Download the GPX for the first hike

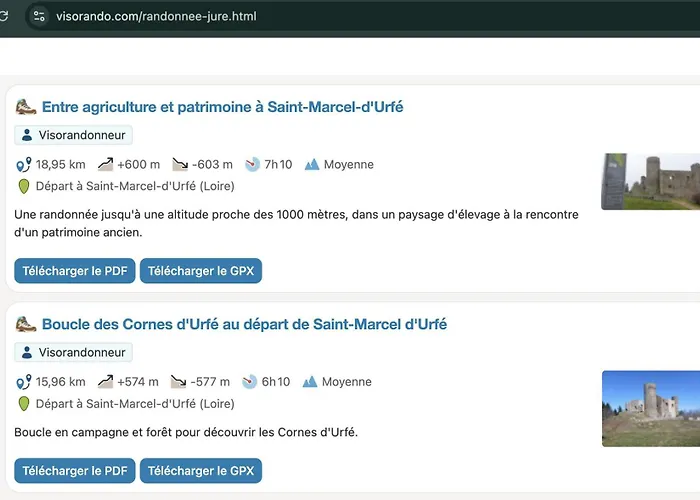tap(201, 271)
